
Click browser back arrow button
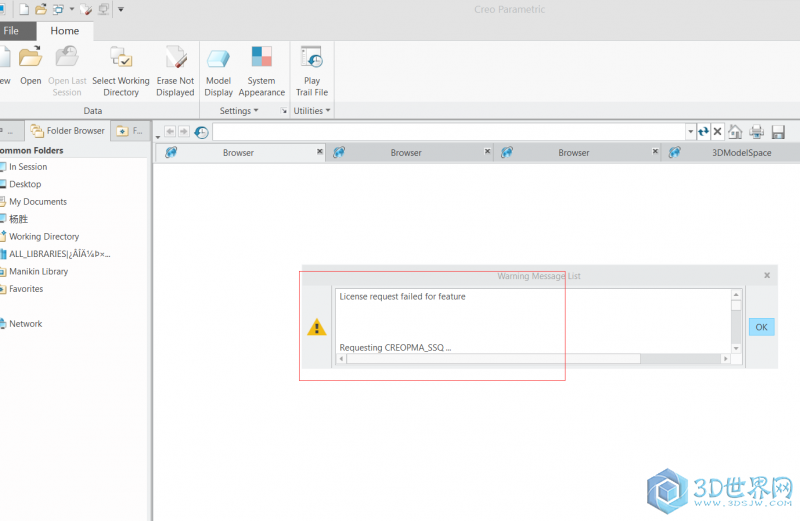click(170, 132)
